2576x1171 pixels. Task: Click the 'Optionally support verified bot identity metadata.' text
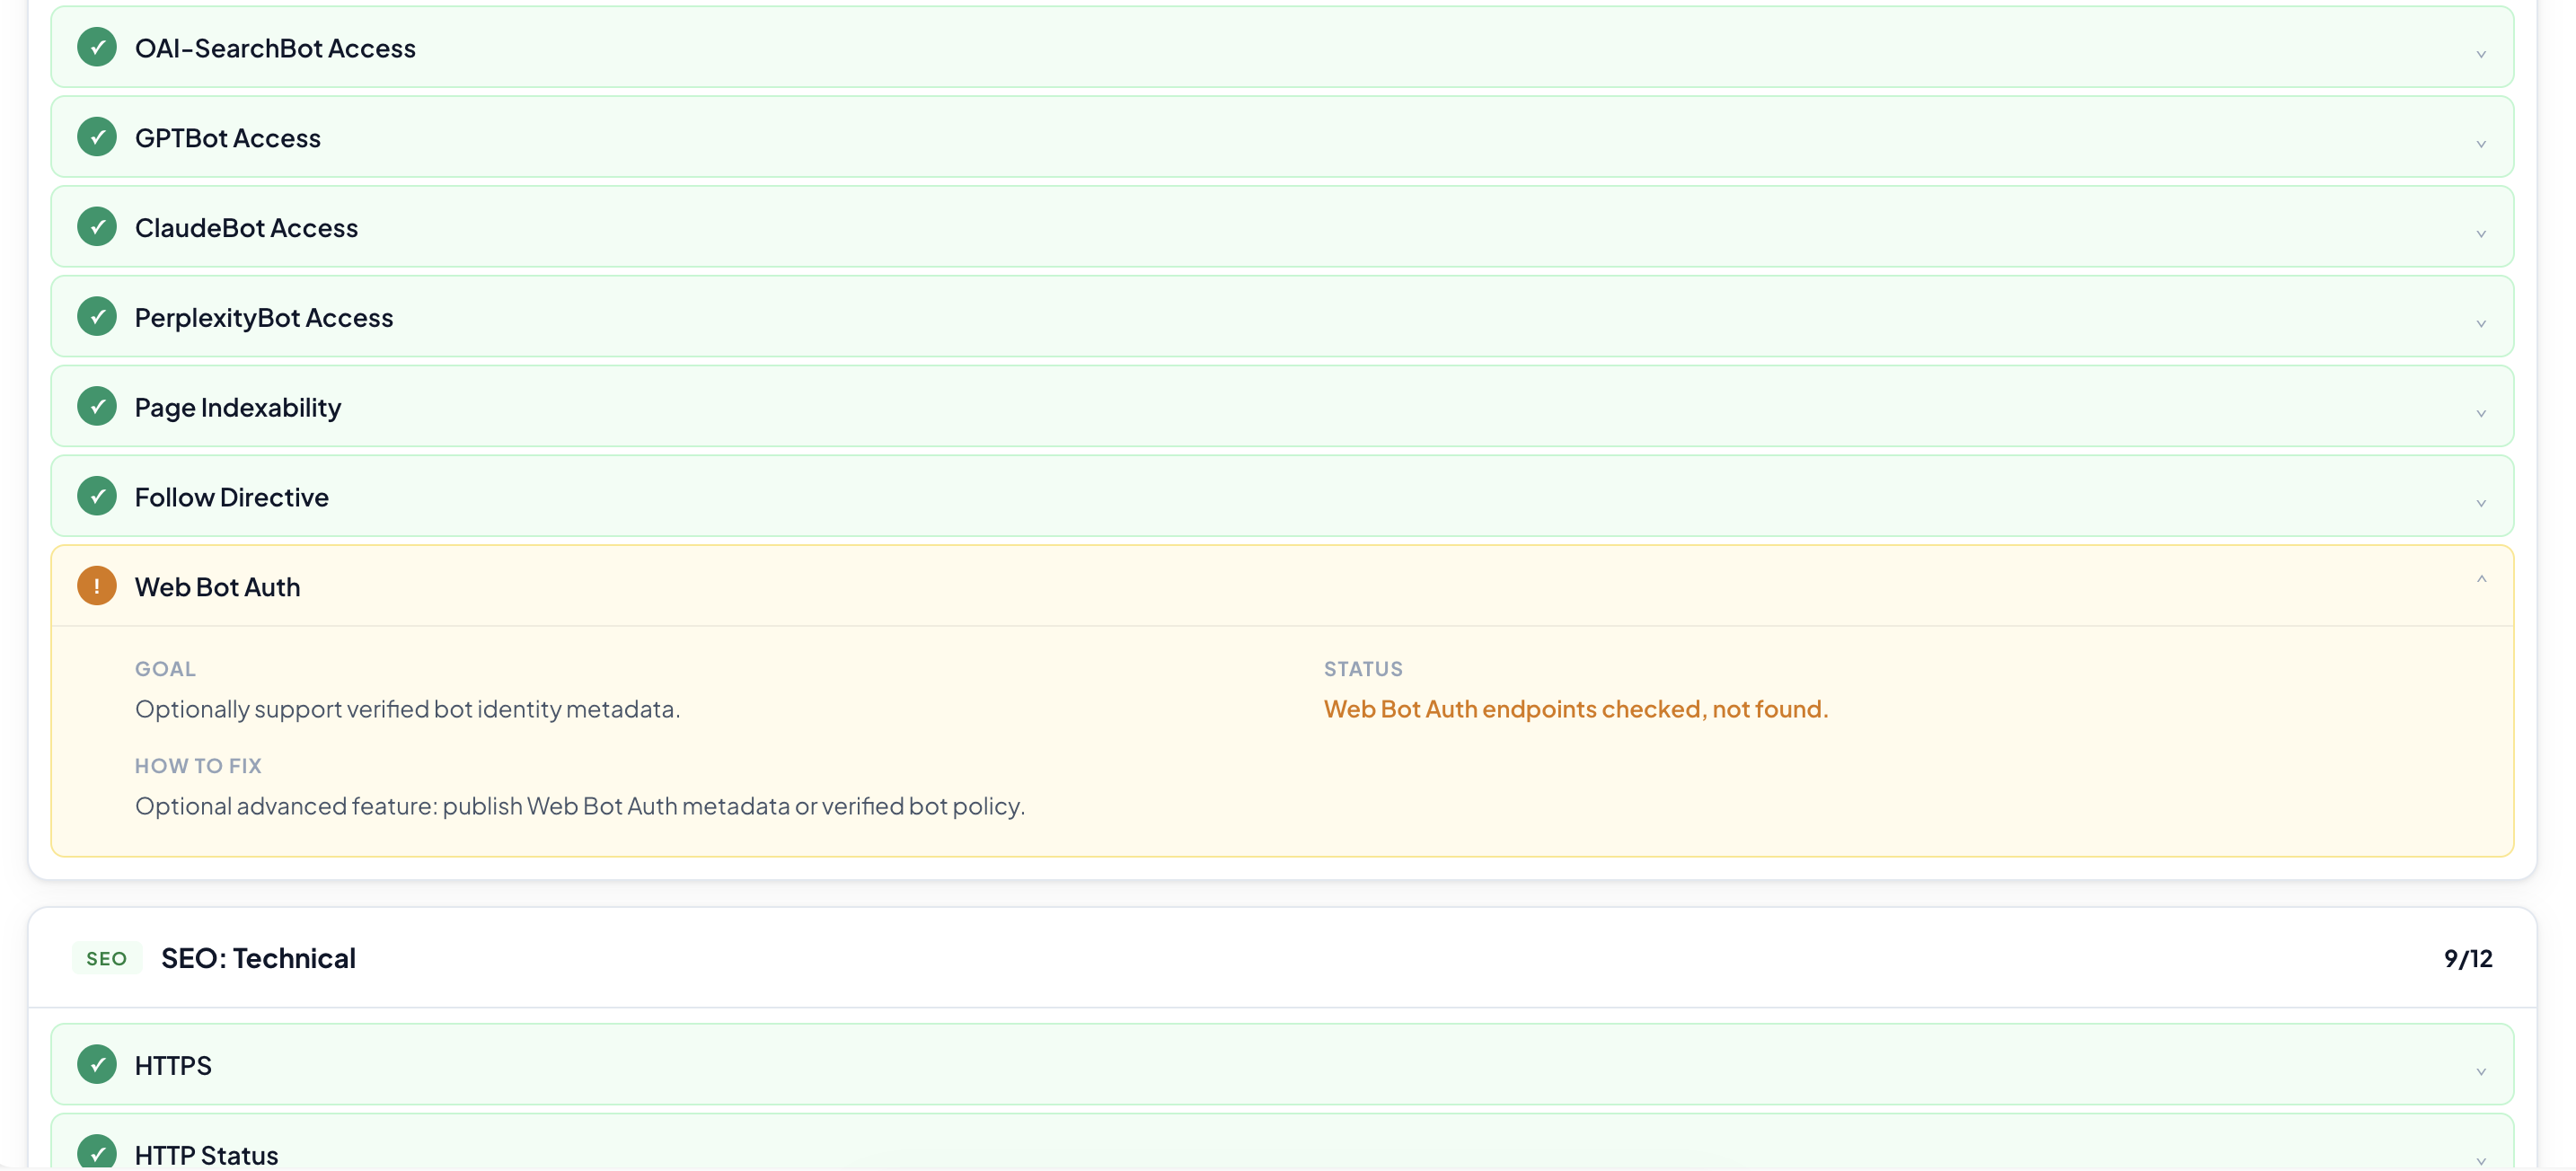[x=407, y=709]
